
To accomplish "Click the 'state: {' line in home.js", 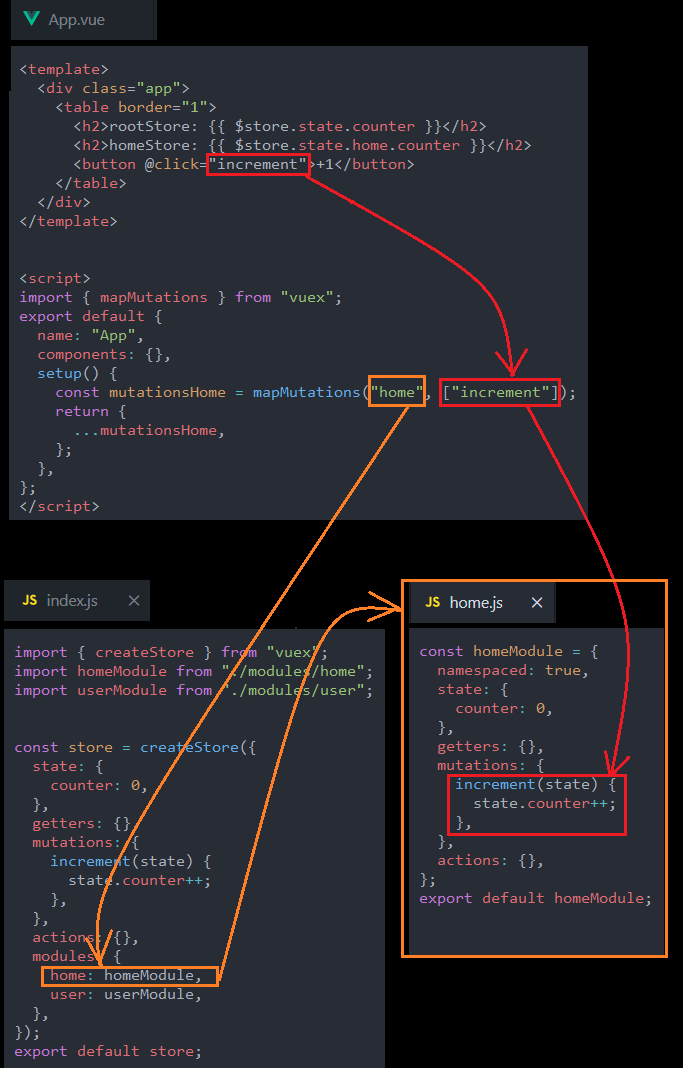I will point(473,689).
